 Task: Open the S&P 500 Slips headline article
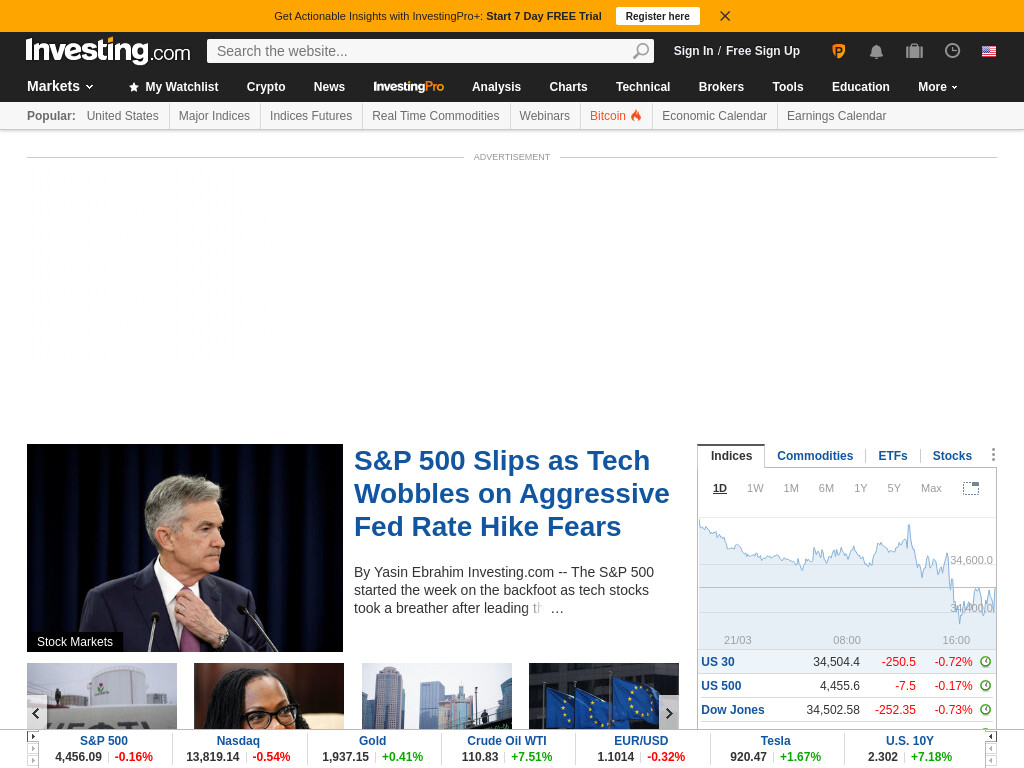pos(511,494)
